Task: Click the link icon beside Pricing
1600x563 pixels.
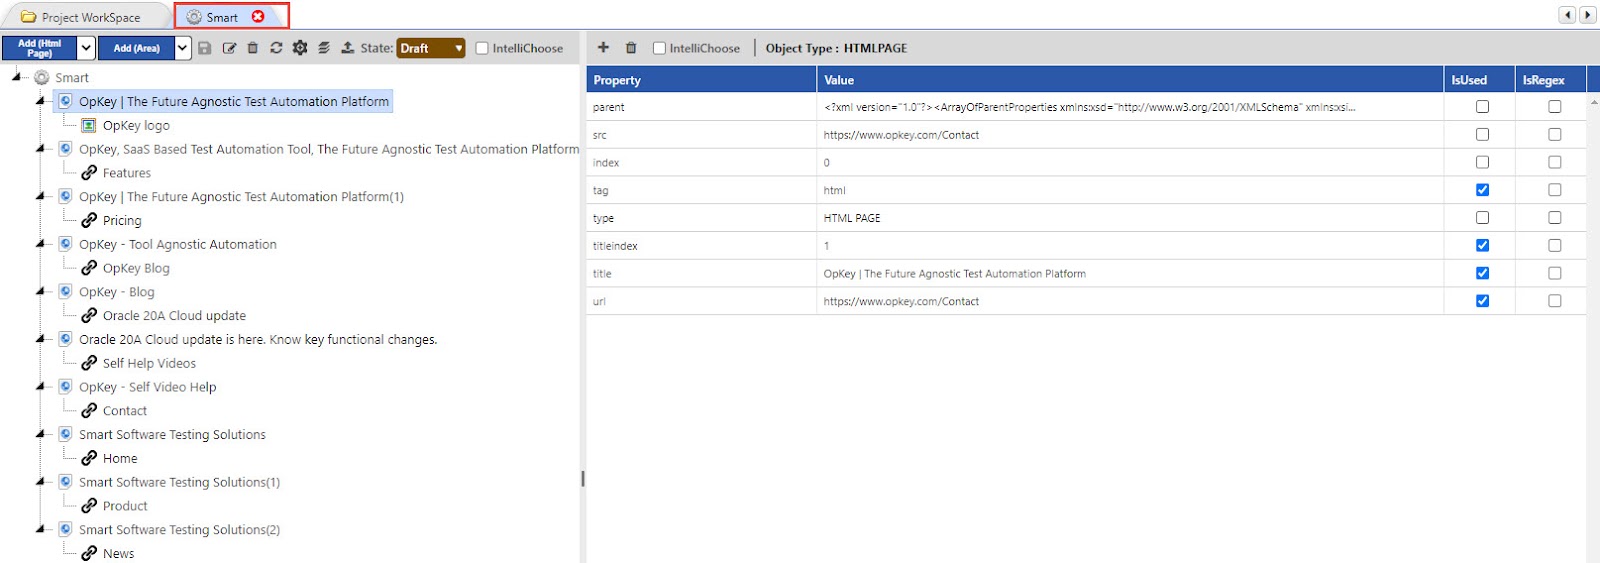Action: pos(89,220)
